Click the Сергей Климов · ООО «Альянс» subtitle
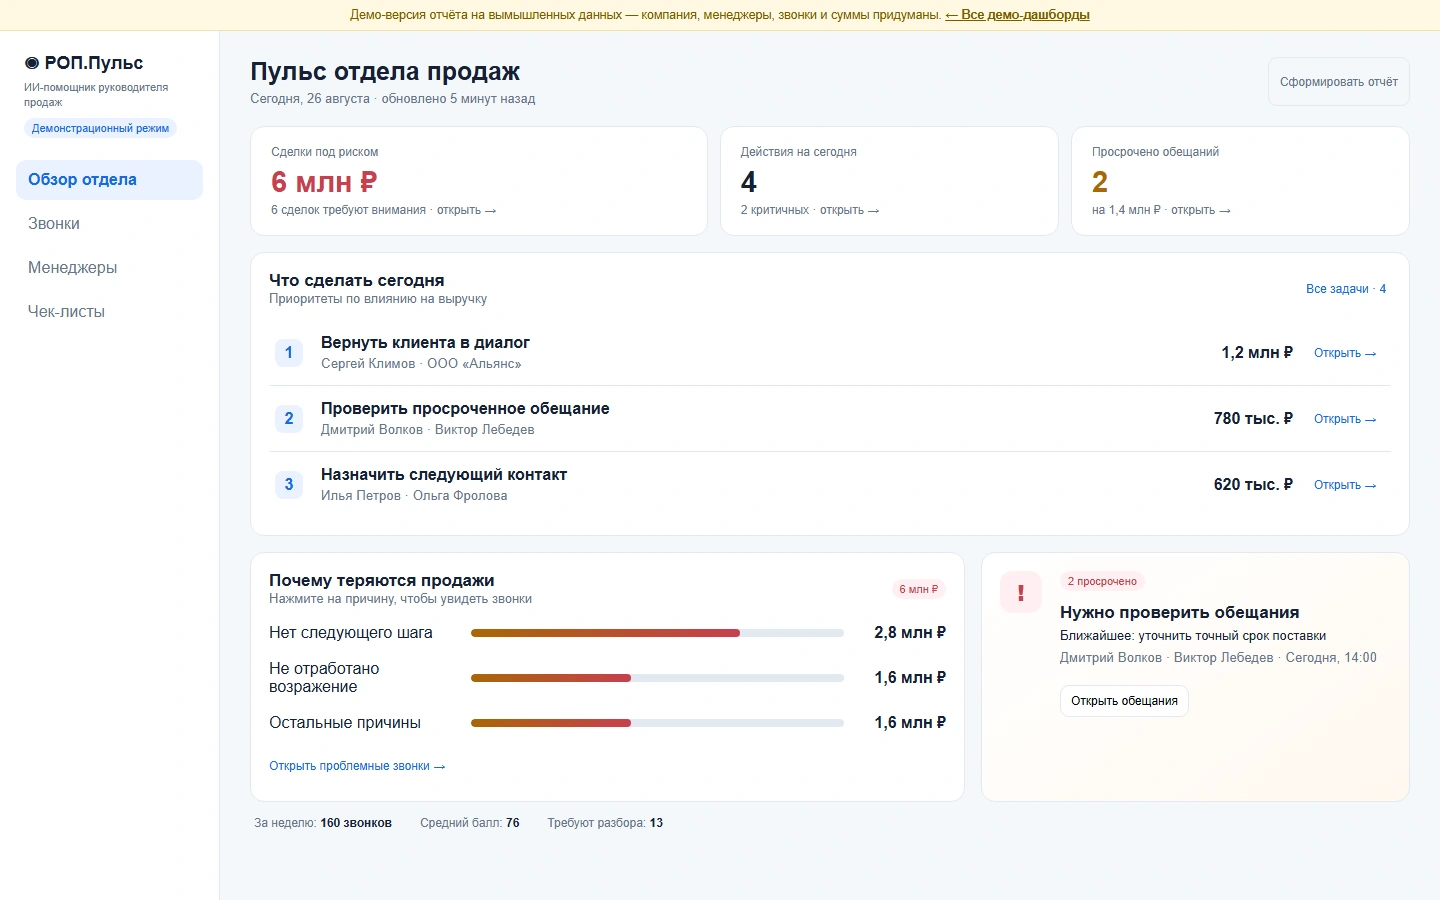Viewport: 1440px width, 900px height. tap(421, 364)
